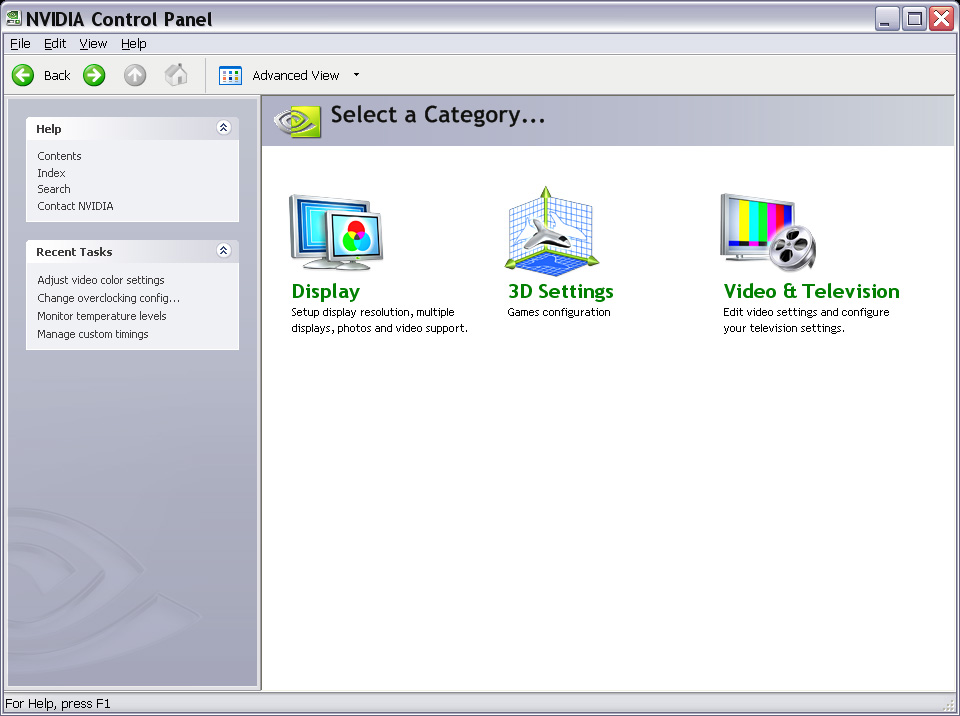Click the NVIDIA title bar app icon
Screen dimensions: 960x716
click(13, 18)
